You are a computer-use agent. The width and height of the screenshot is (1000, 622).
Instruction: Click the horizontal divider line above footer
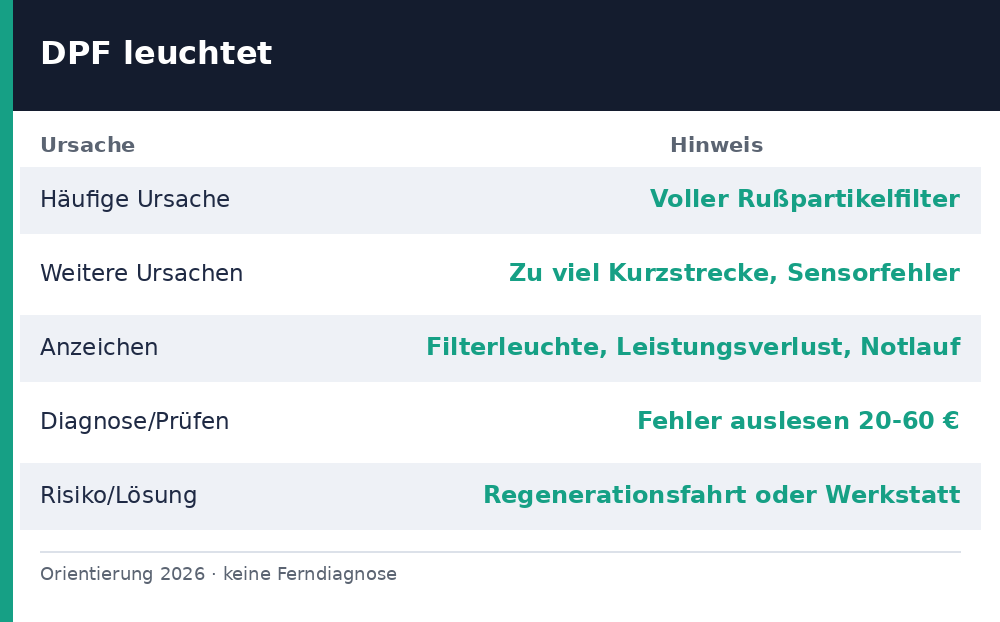click(500, 552)
